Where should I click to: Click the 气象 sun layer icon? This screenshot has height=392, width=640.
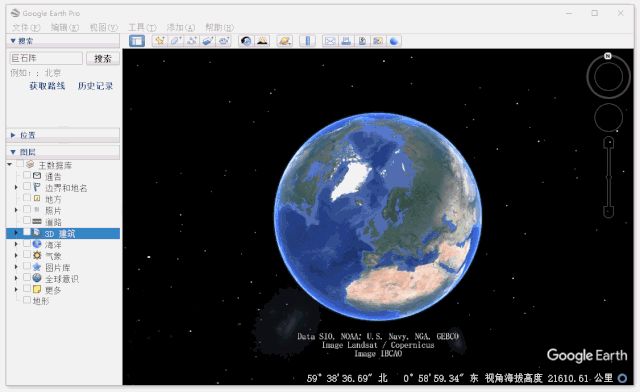point(37,255)
